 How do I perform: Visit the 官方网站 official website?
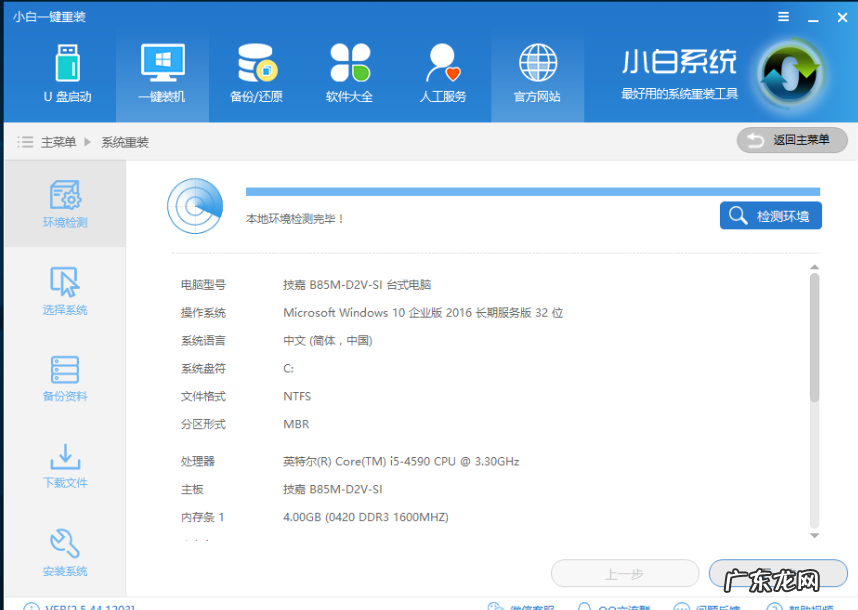[537, 72]
